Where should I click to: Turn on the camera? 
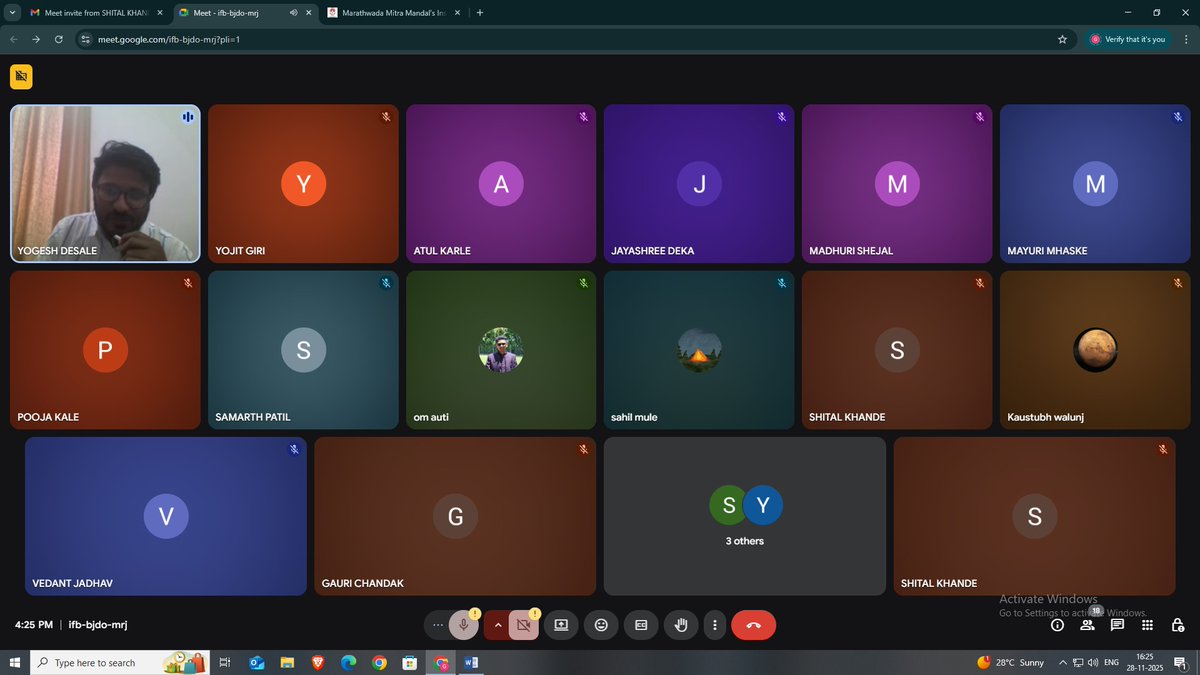(523, 625)
